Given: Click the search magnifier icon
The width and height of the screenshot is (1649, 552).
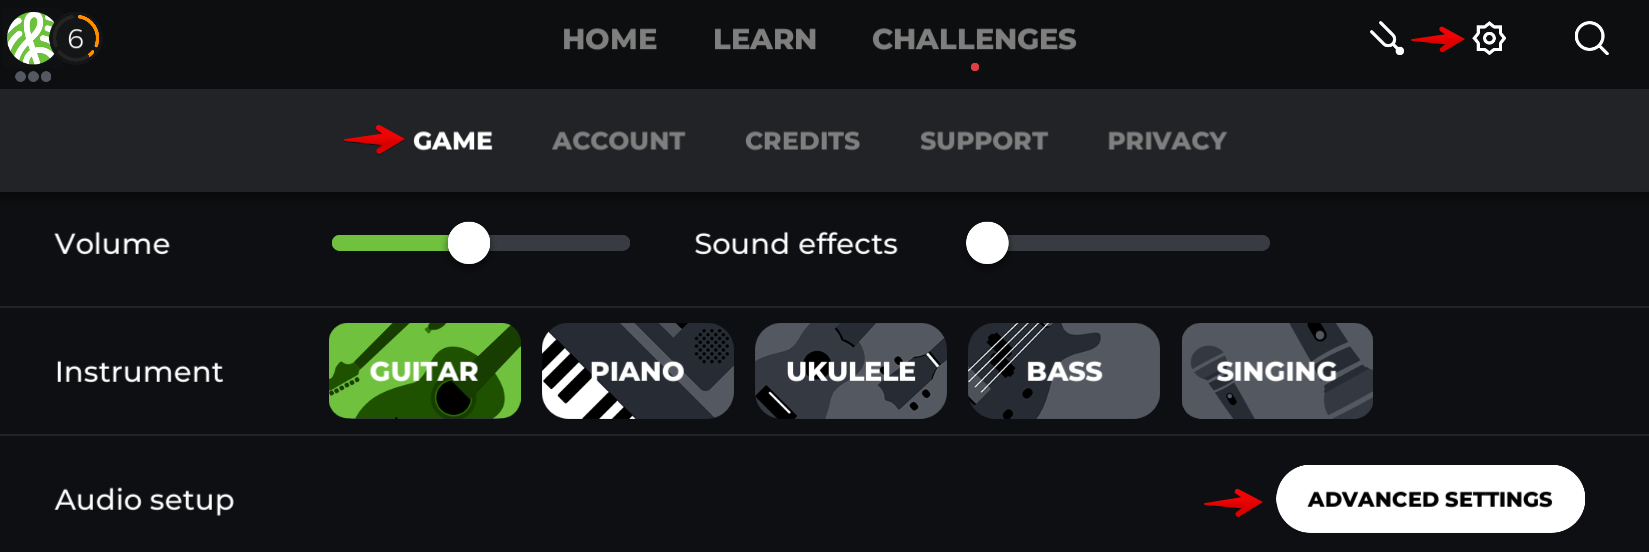Looking at the screenshot, I should tap(1591, 39).
